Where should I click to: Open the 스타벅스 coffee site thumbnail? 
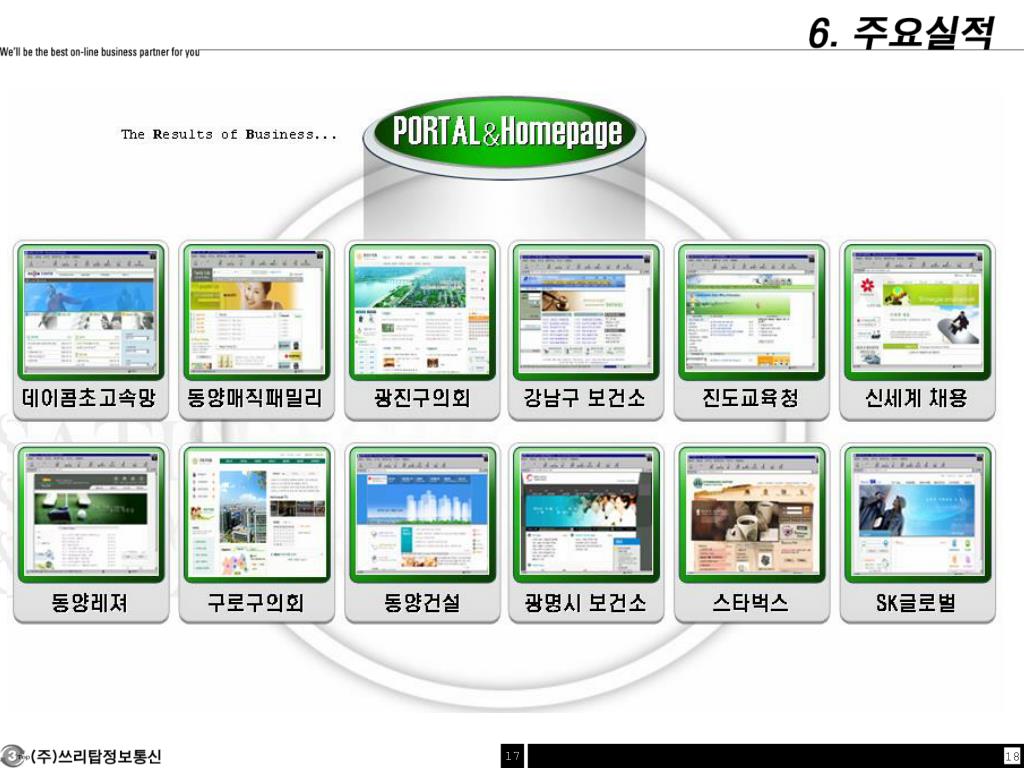pyautogui.click(x=752, y=515)
